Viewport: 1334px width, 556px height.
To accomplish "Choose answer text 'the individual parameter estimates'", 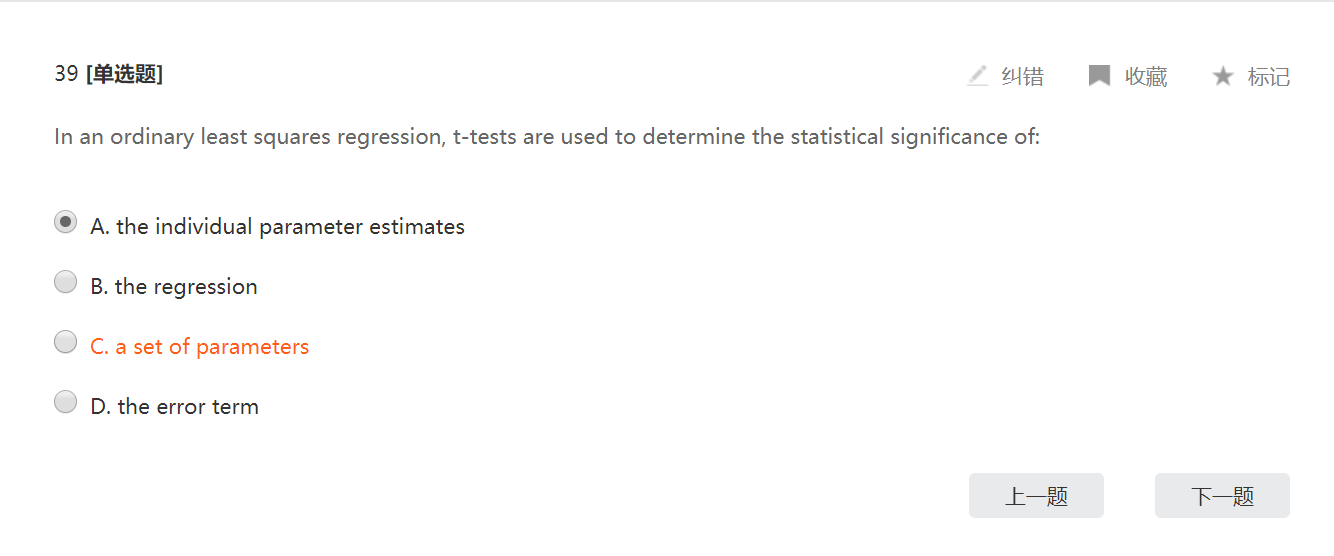I will coord(290,227).
